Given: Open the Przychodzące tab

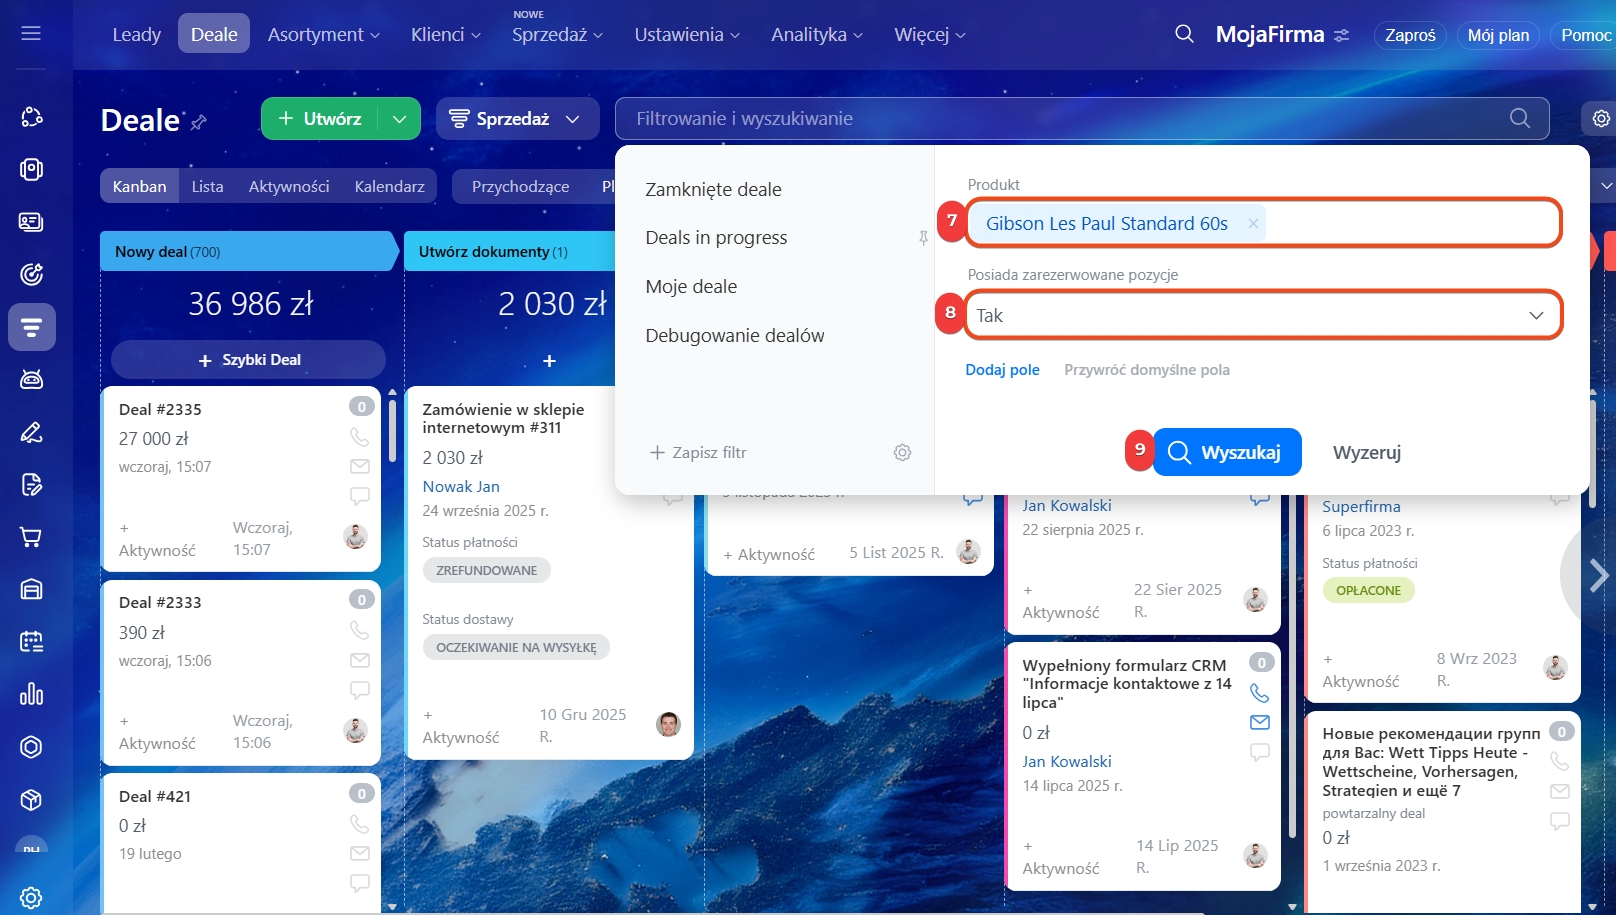Looking at the screenshot, I should 520,187.
